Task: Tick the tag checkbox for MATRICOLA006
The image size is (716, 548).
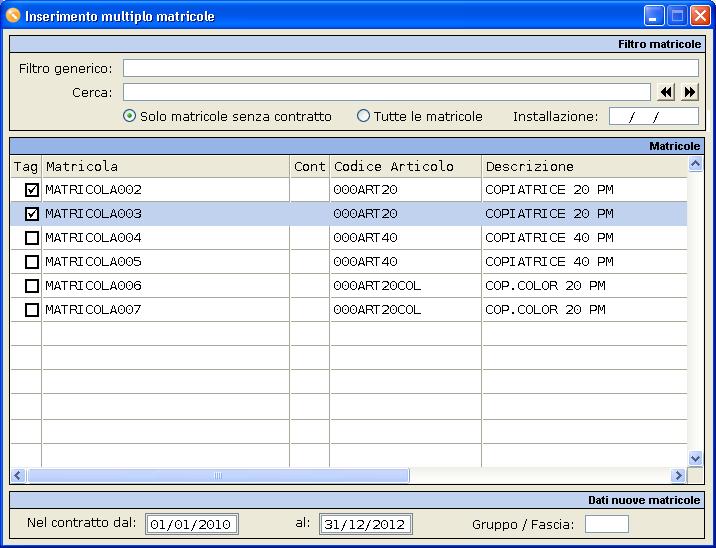Action: point(32,286)
